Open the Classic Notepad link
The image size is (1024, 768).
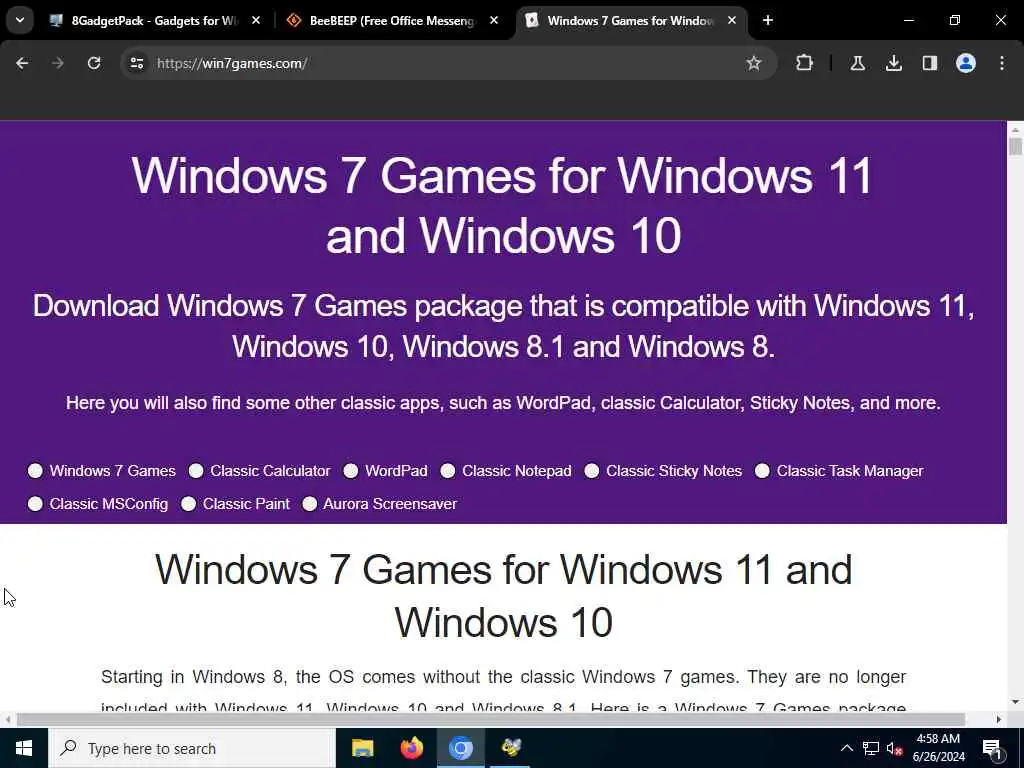tap(517, 471)
